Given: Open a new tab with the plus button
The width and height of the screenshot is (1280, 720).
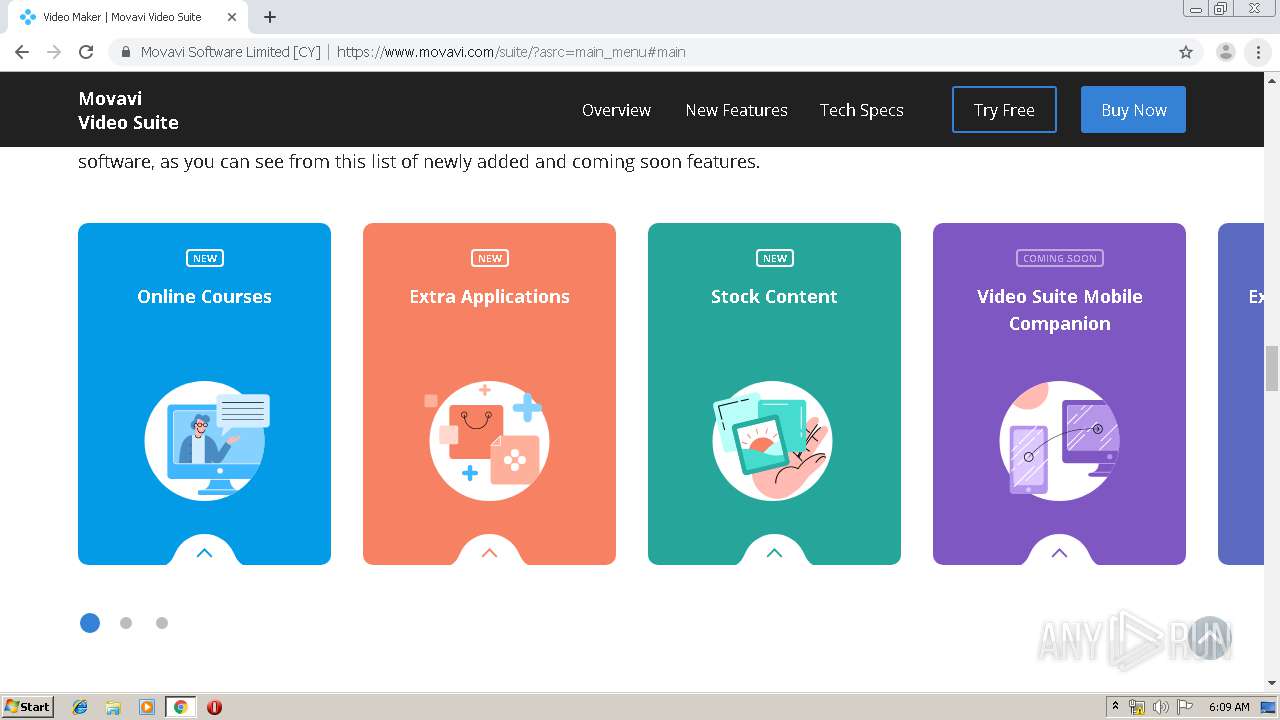Looking at the screenshot, I should tap(270, 17).
